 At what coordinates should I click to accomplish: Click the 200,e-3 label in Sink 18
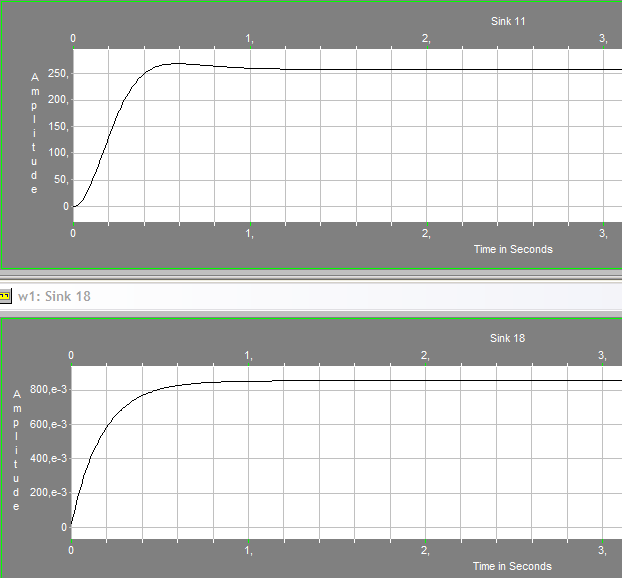(48, 493)
